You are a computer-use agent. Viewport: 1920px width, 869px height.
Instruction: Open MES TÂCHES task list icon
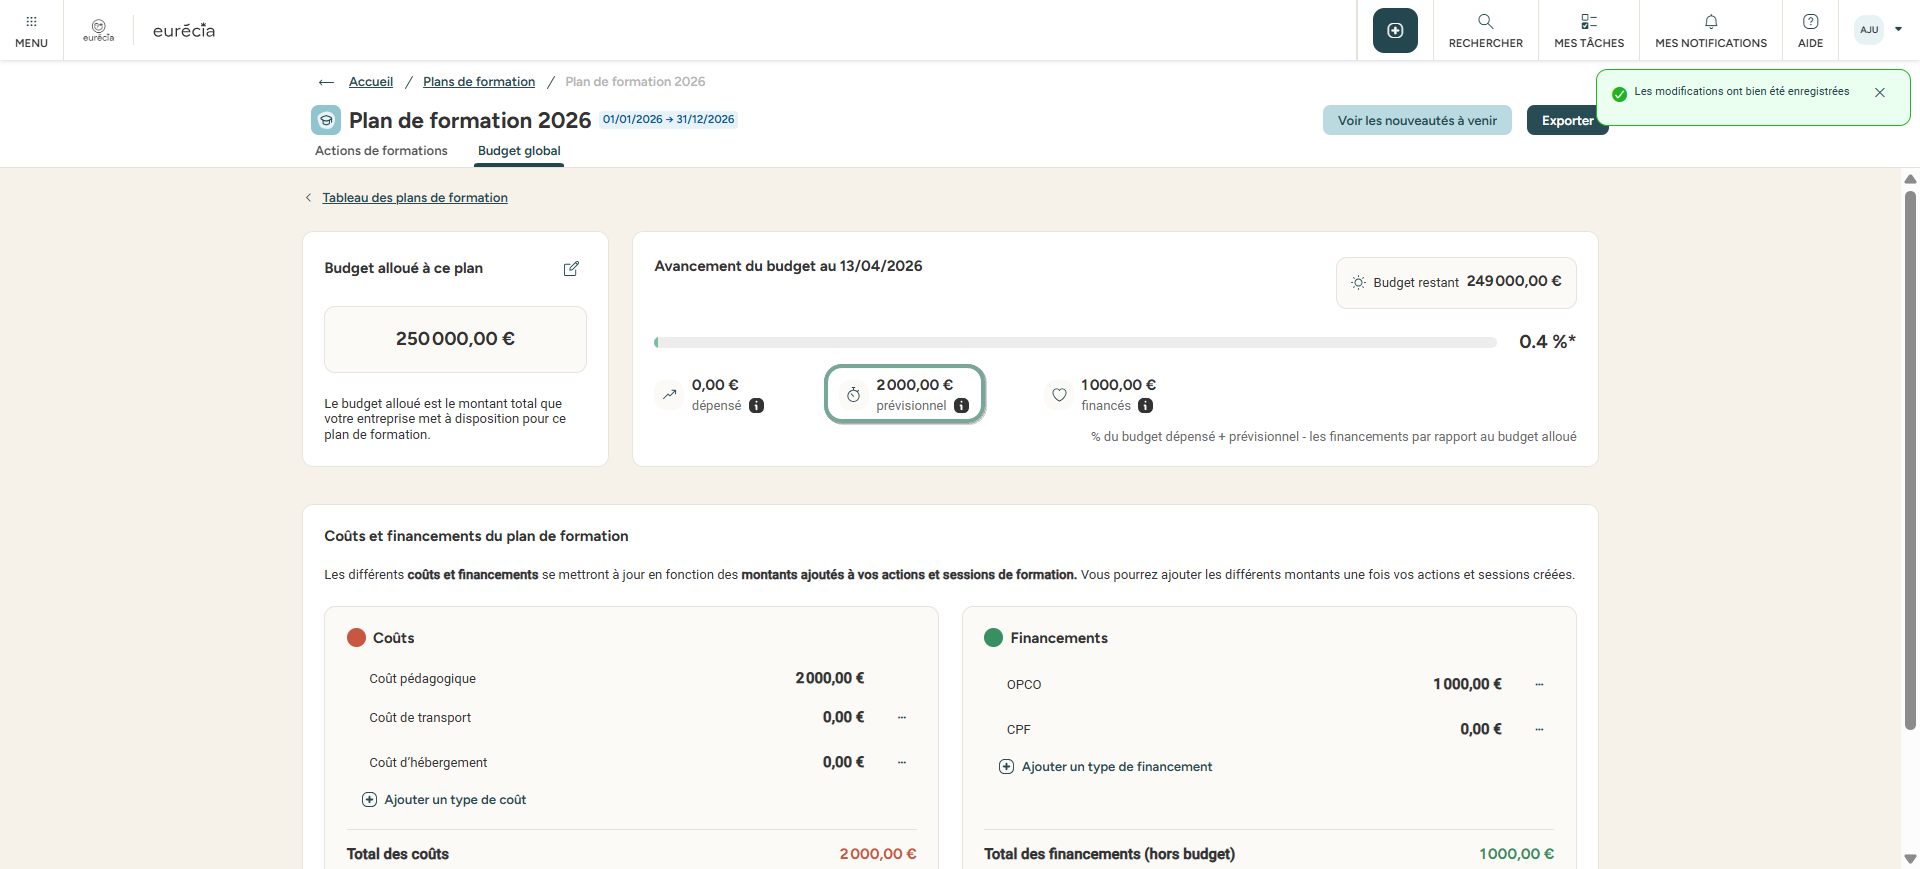click(x=1588, y=22)
